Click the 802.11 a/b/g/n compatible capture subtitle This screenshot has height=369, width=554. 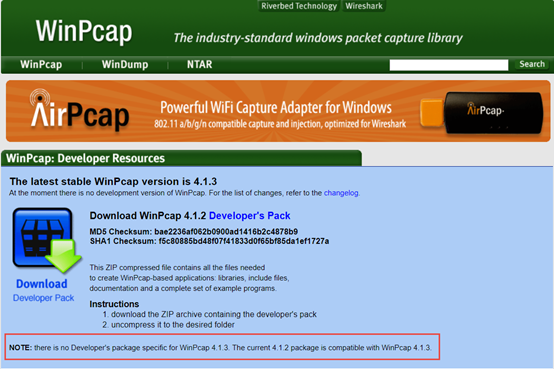280,124
